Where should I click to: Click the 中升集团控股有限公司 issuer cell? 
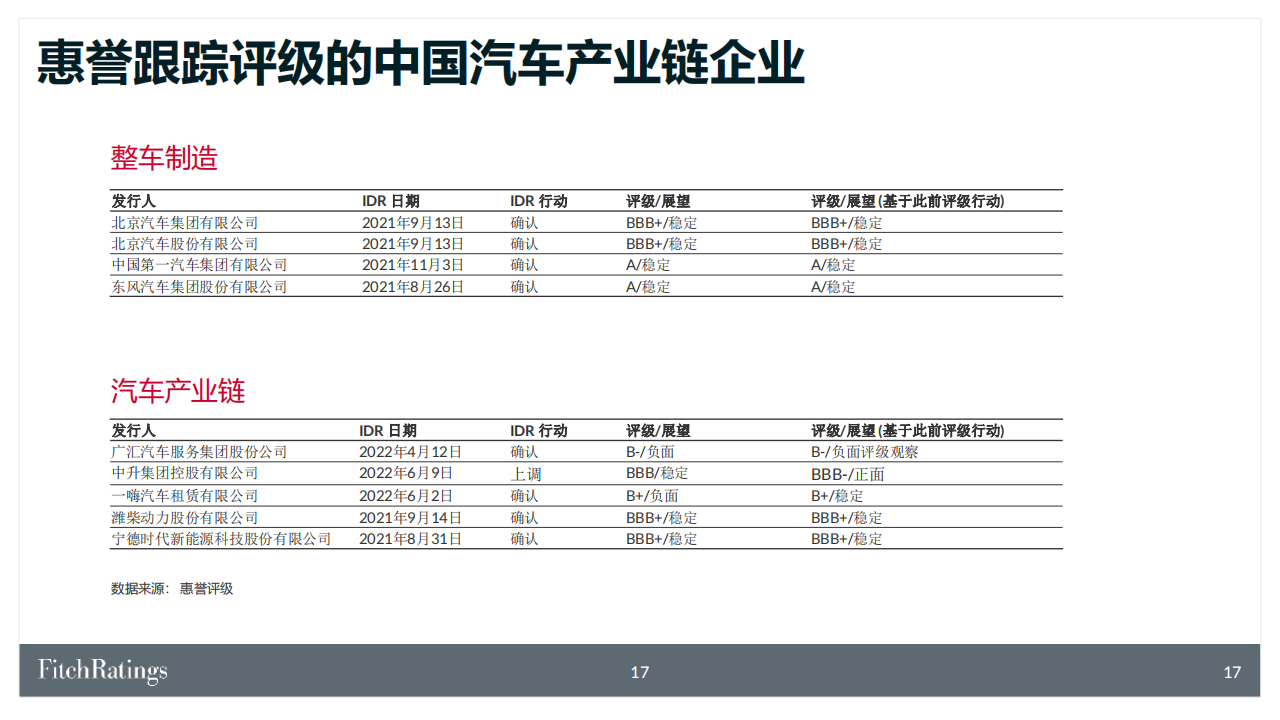pyautogui.click(x=185, y=473)
